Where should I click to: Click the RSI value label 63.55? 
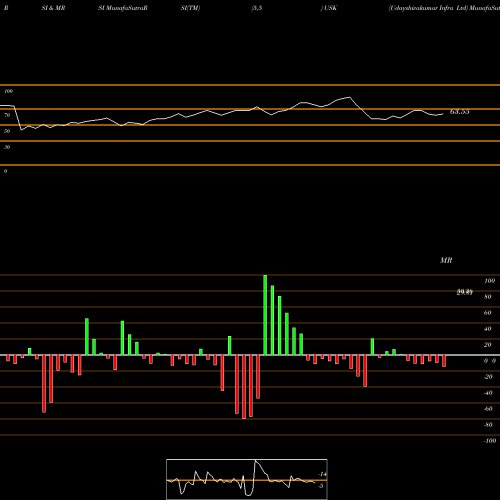460,112
